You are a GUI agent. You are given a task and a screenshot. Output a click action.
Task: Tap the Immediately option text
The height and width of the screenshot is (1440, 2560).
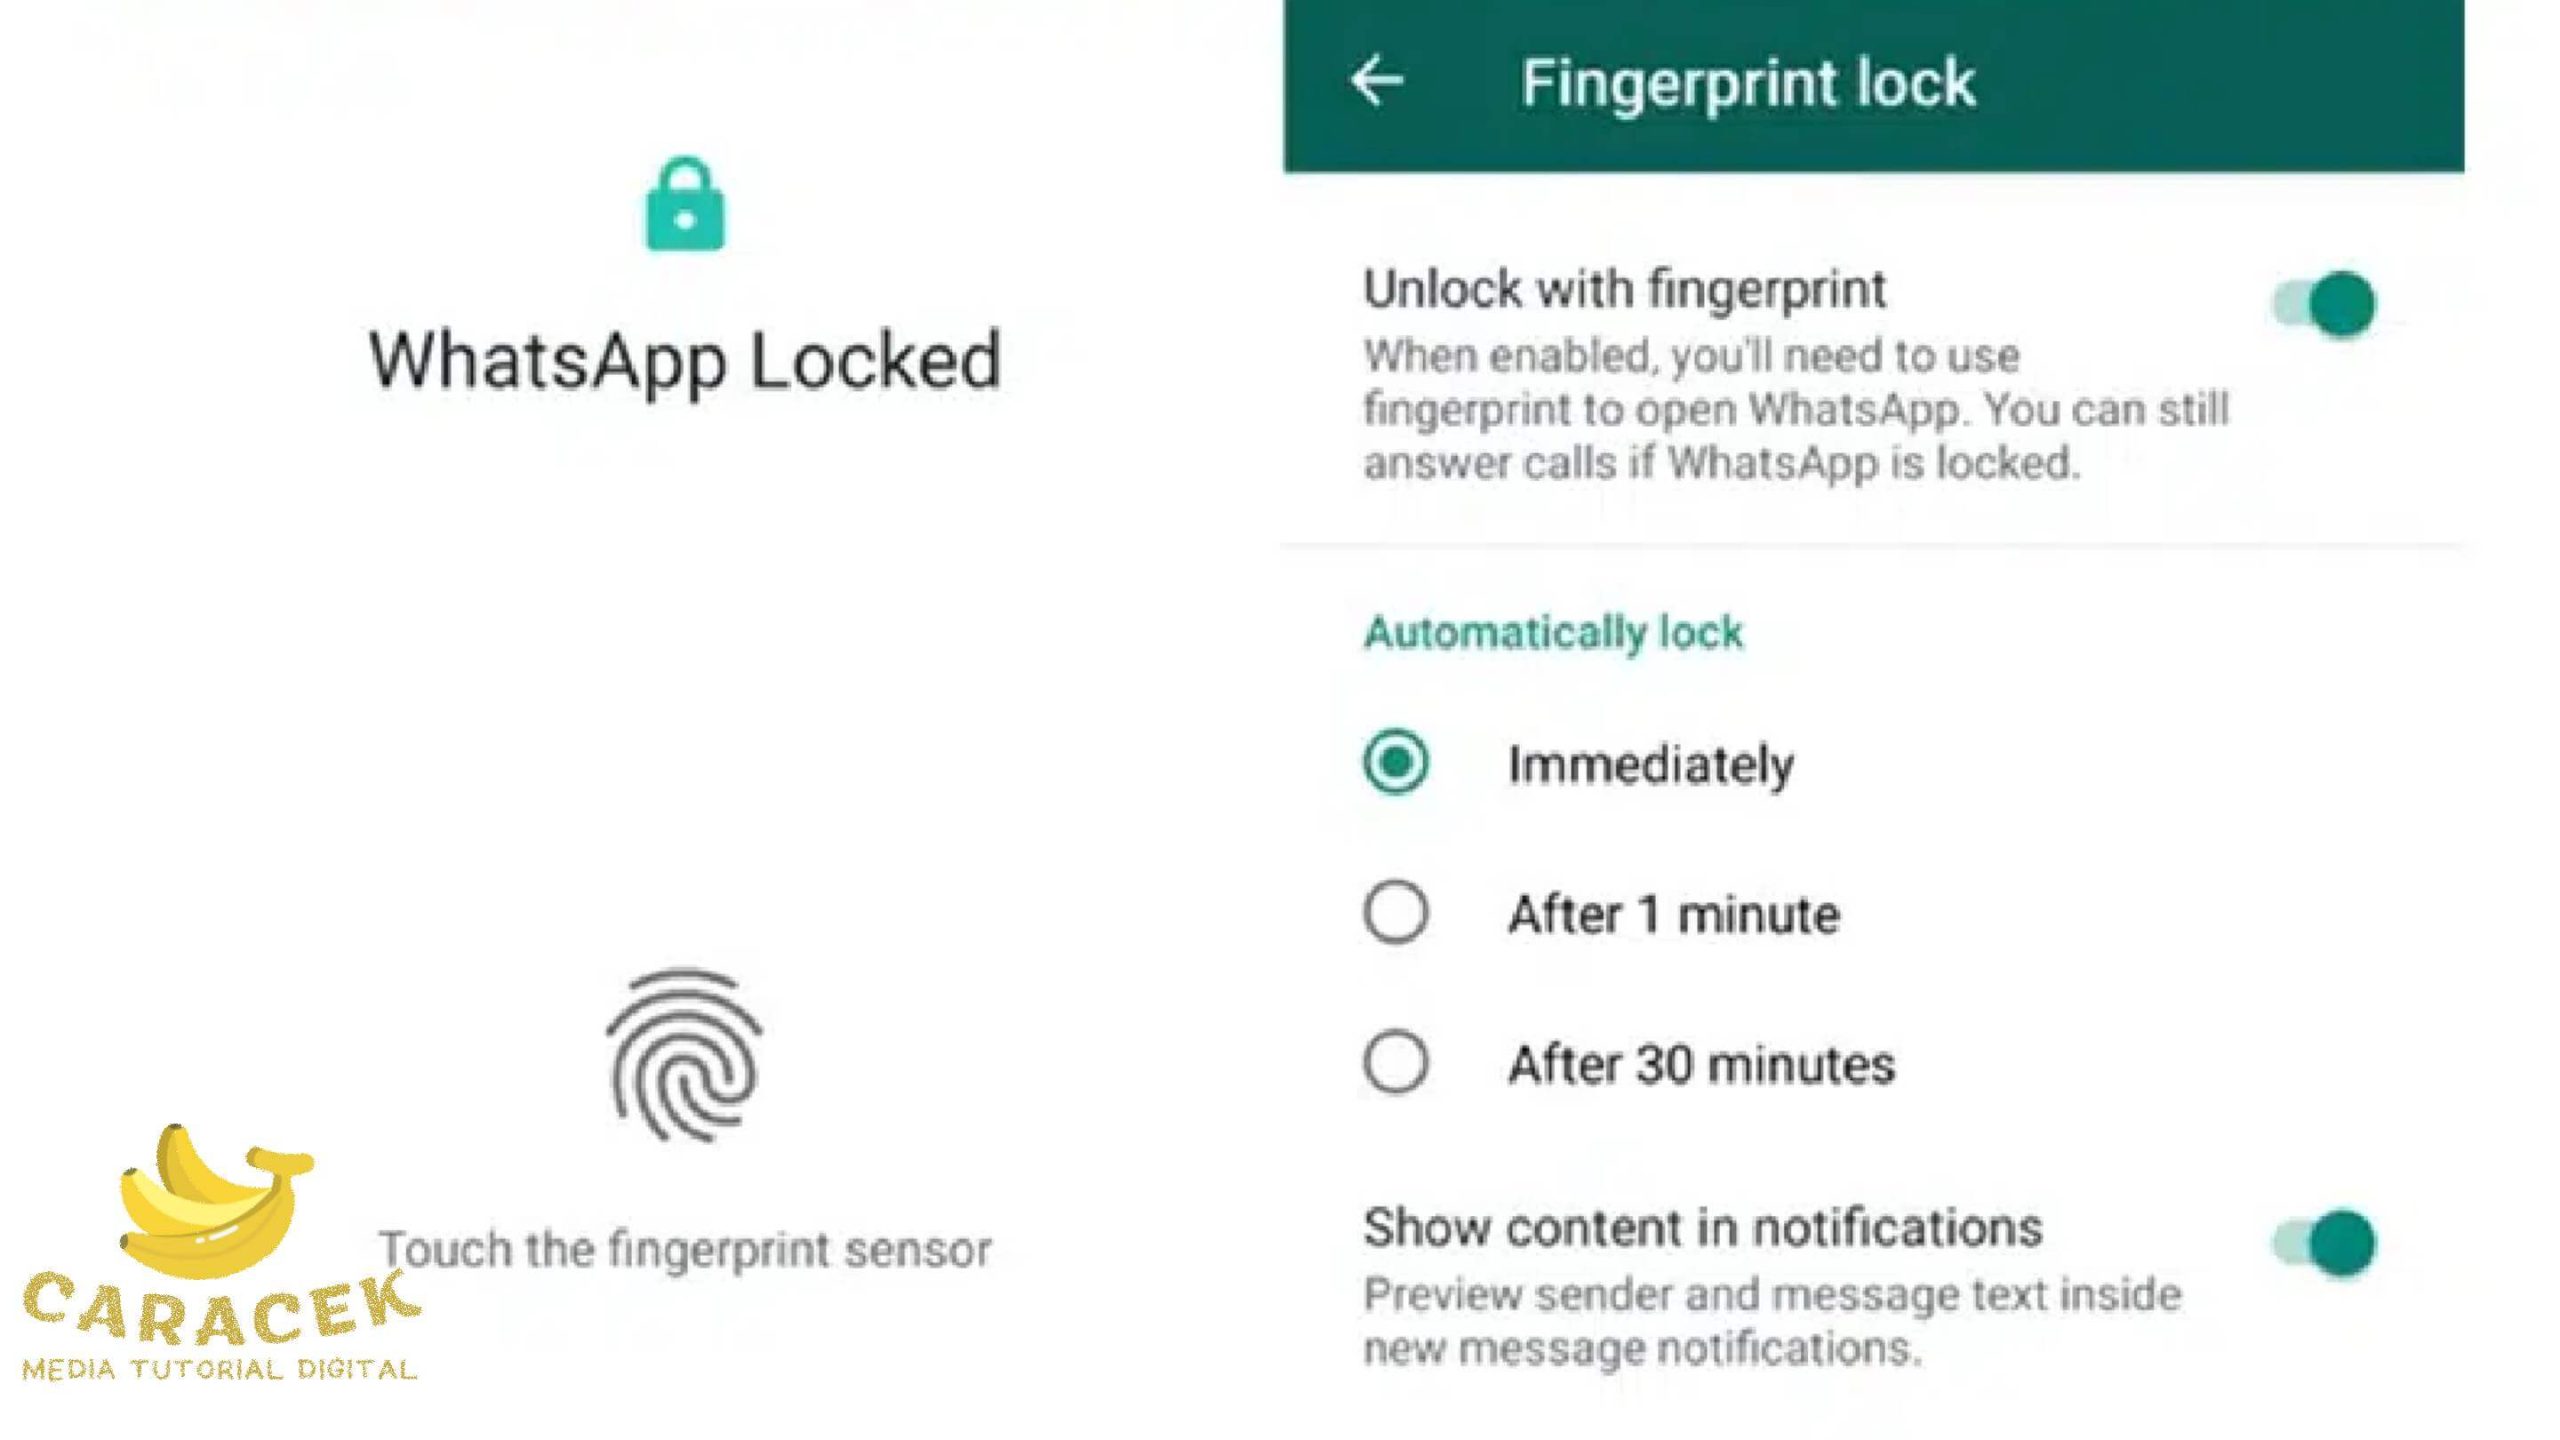[1650, 766]
